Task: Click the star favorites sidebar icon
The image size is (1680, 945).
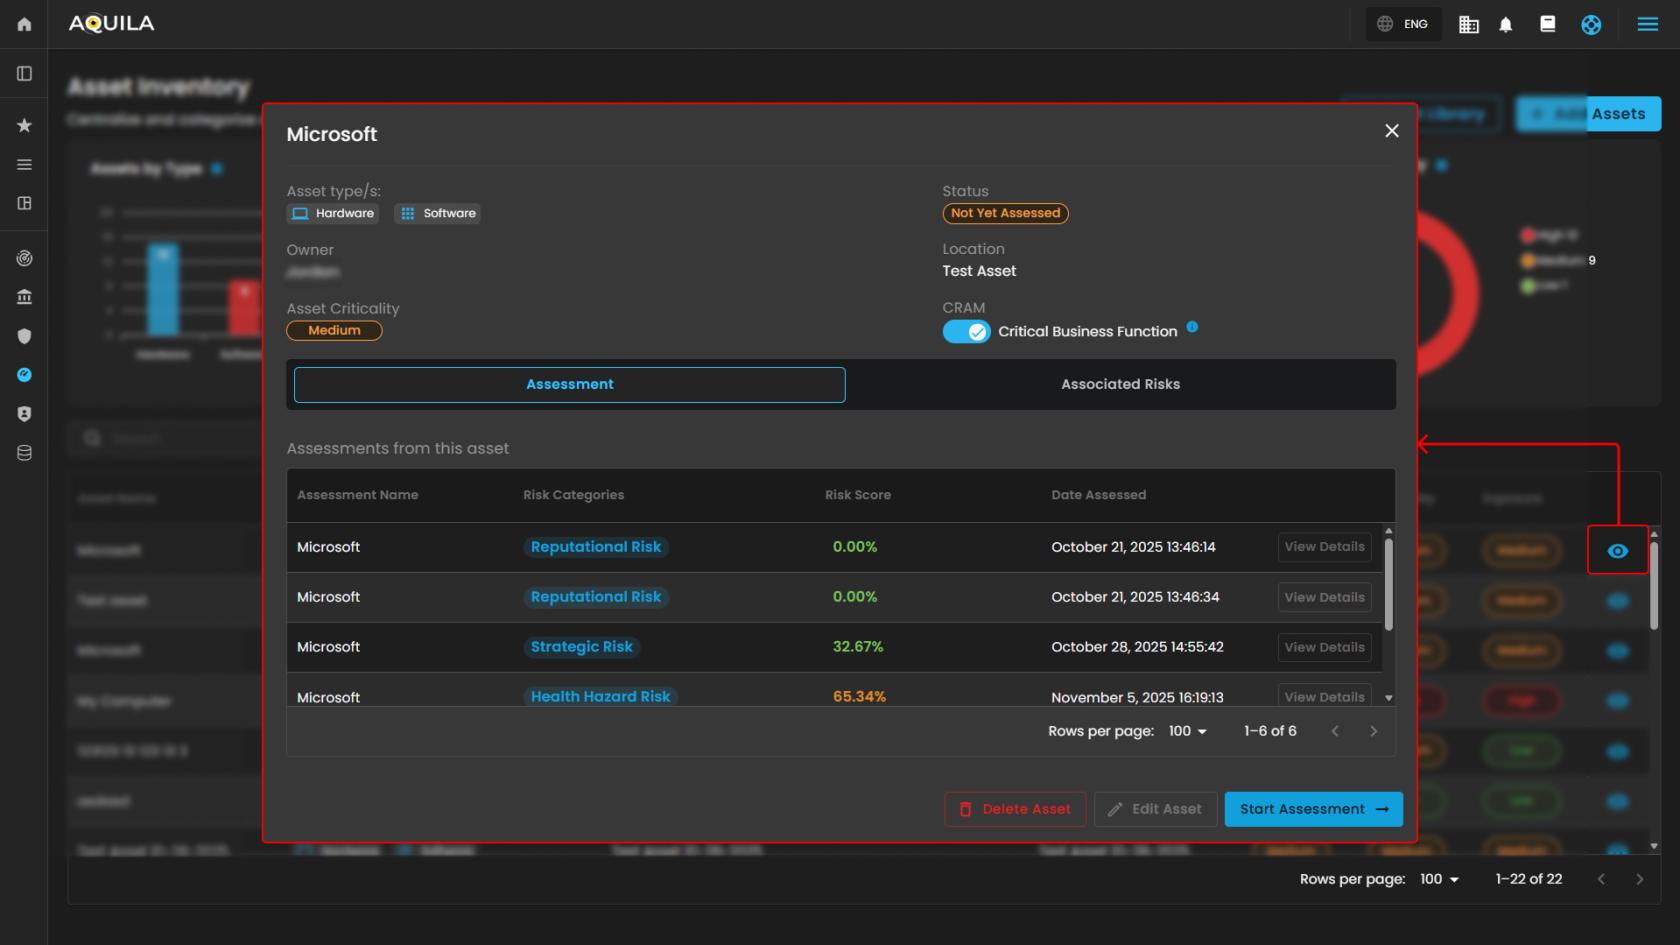Action: click(x=24, y=125)
